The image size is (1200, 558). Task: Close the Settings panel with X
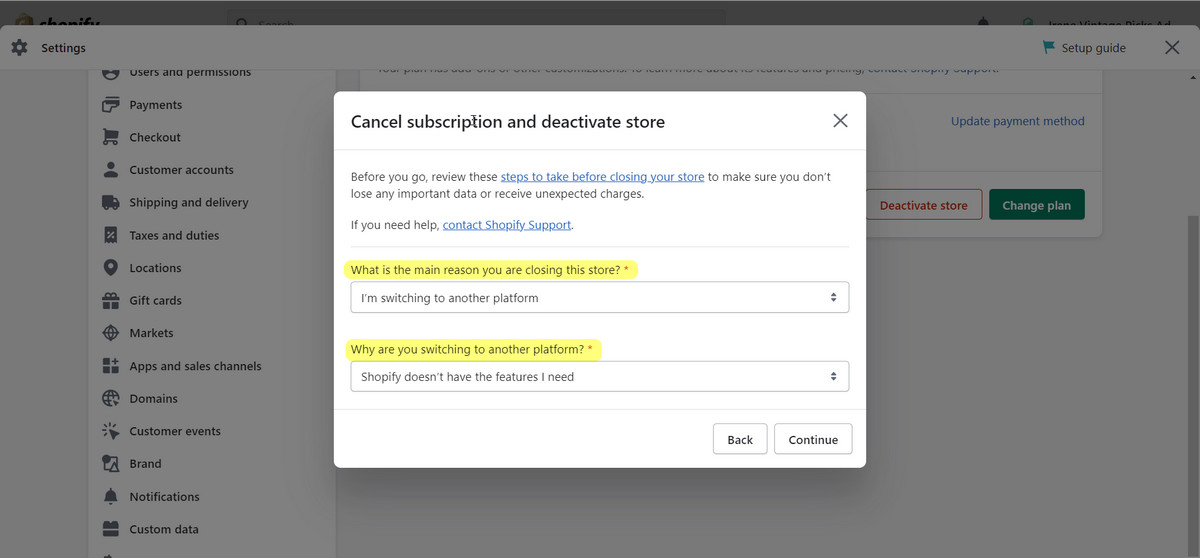pyautogui.click(x=1172, y=48)
